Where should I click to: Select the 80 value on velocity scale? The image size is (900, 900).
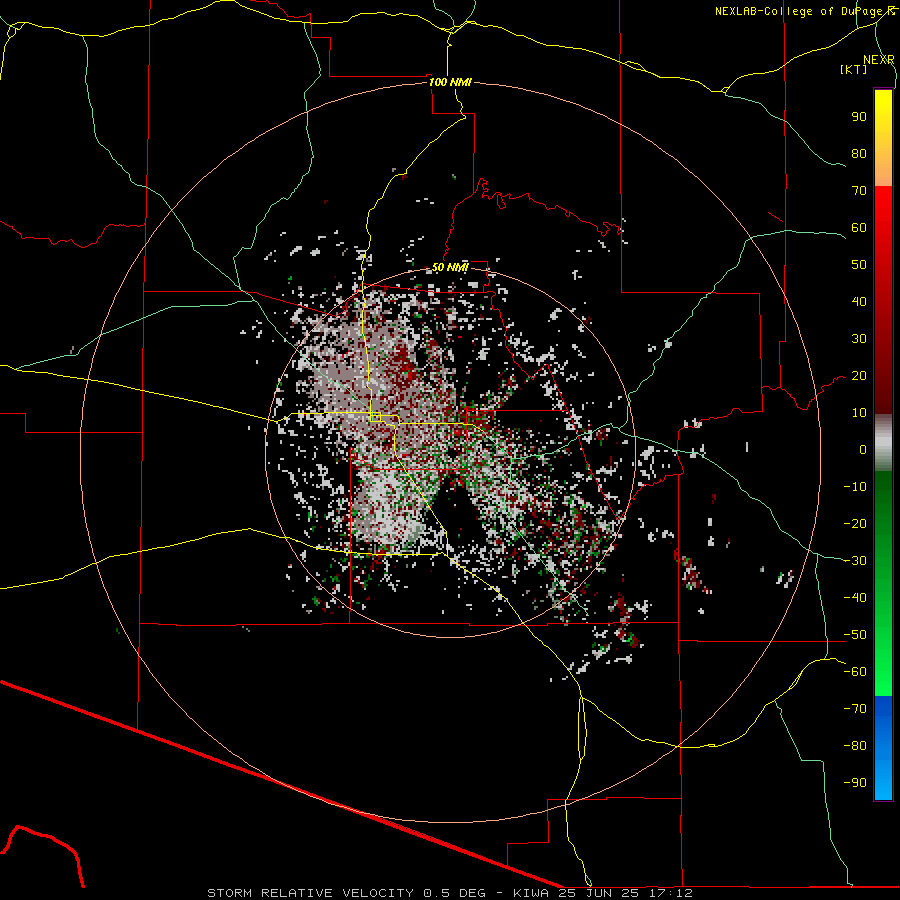(859, 153)
